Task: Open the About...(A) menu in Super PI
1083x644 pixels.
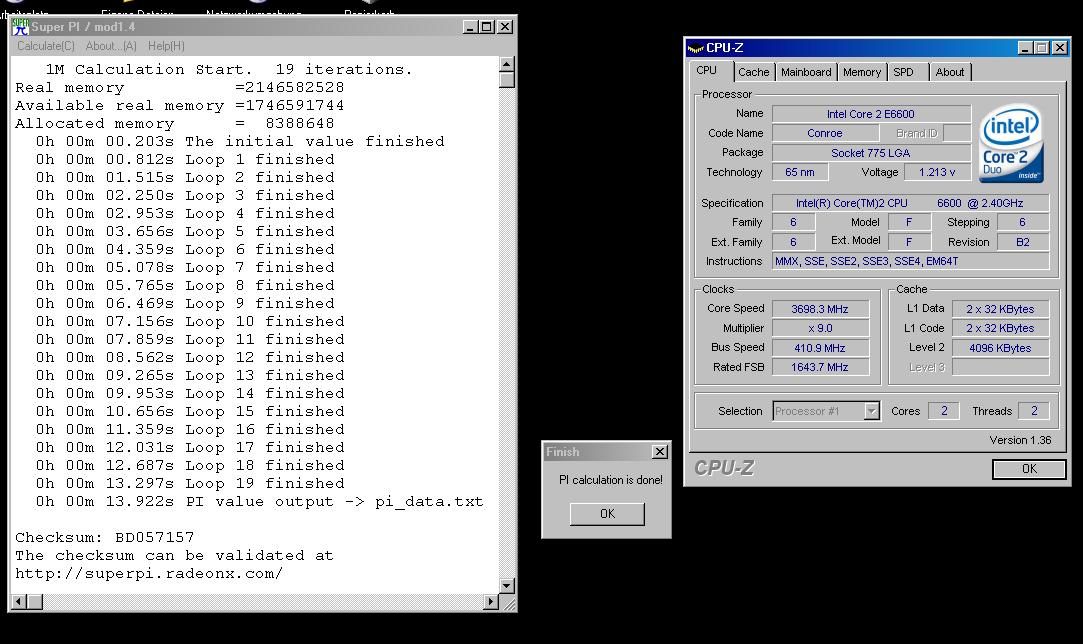Action: 111,46
